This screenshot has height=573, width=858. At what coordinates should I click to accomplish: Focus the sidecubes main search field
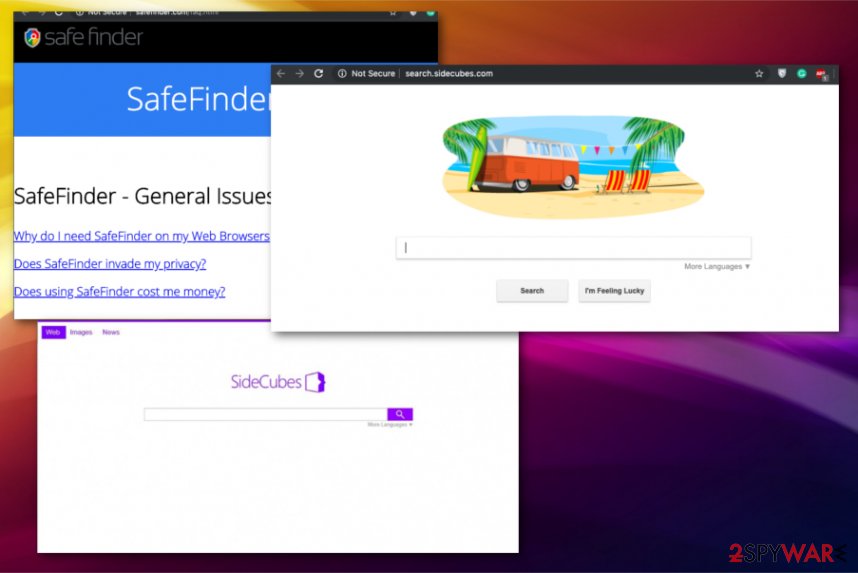(x=573, y=248)
